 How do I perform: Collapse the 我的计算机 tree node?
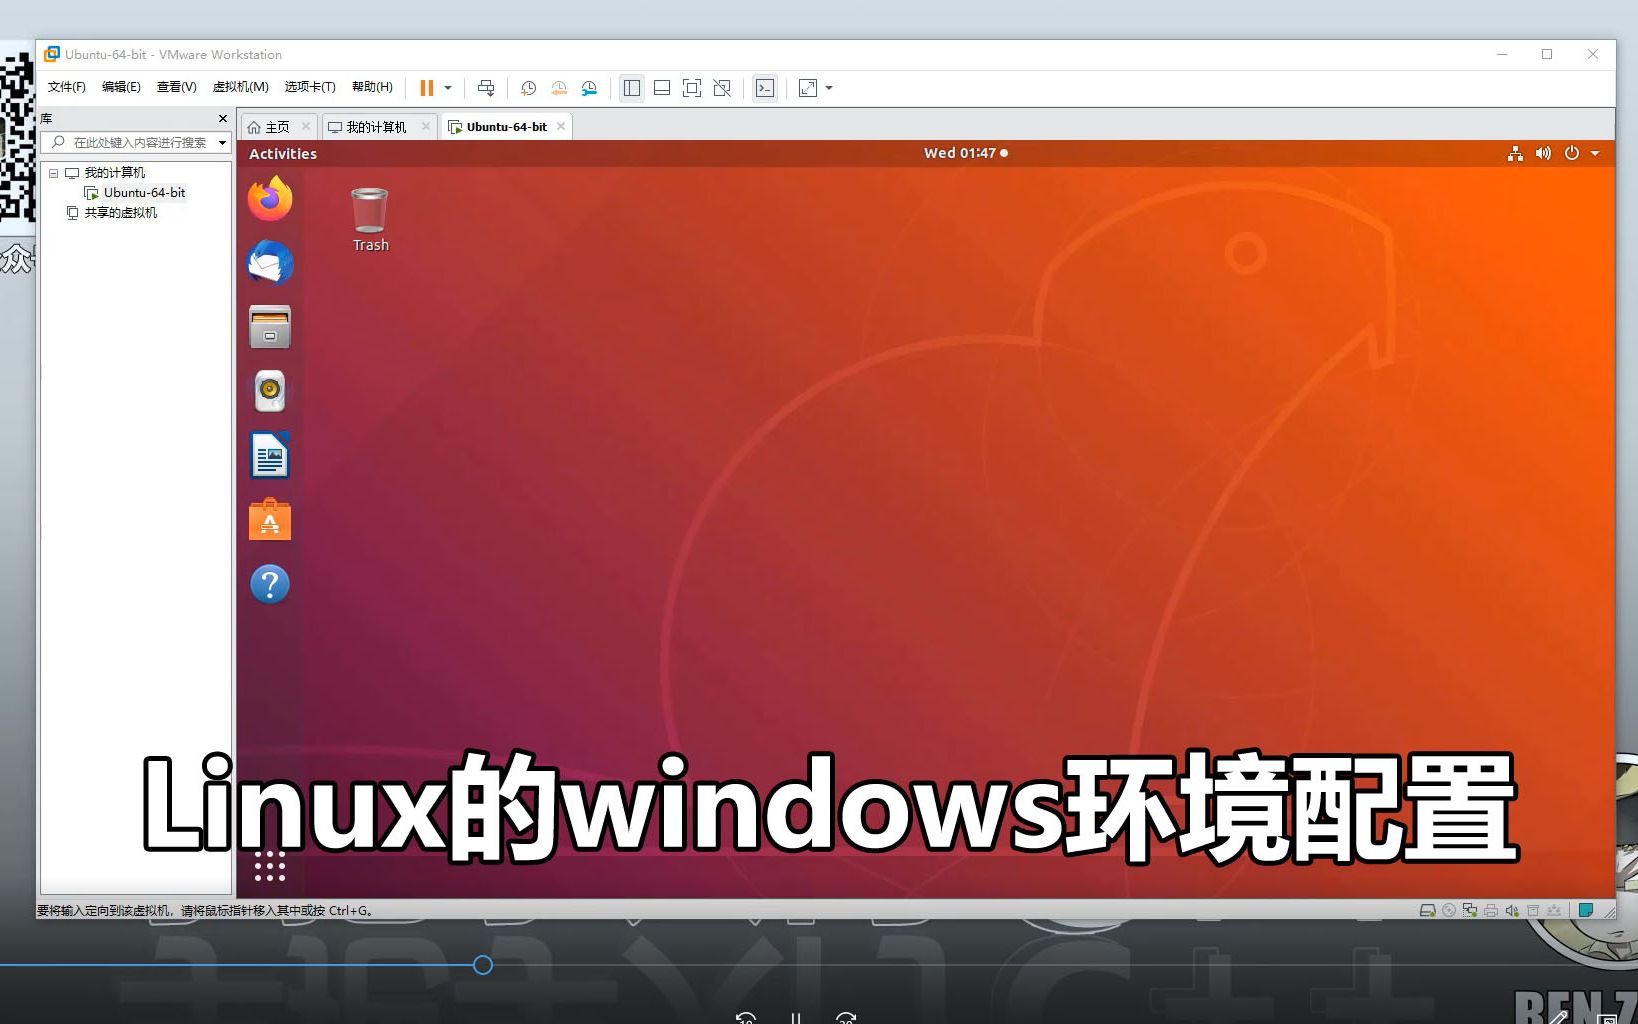[53, 172]
